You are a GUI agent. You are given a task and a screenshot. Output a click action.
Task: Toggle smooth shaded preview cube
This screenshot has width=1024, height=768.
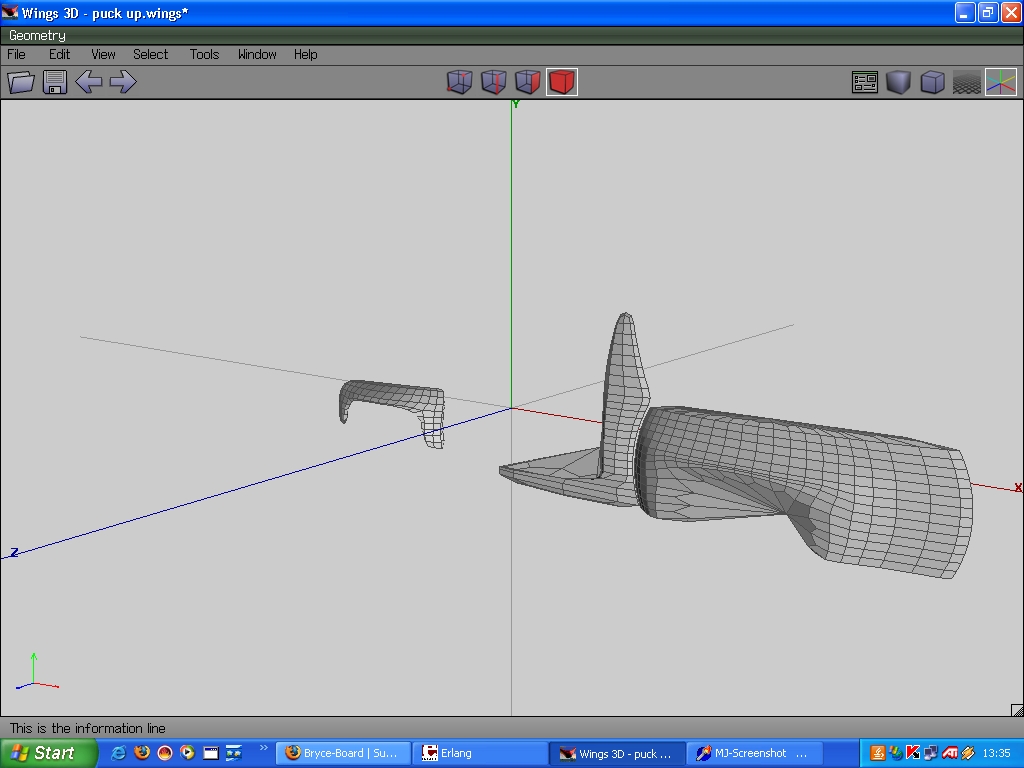point(898,82)
